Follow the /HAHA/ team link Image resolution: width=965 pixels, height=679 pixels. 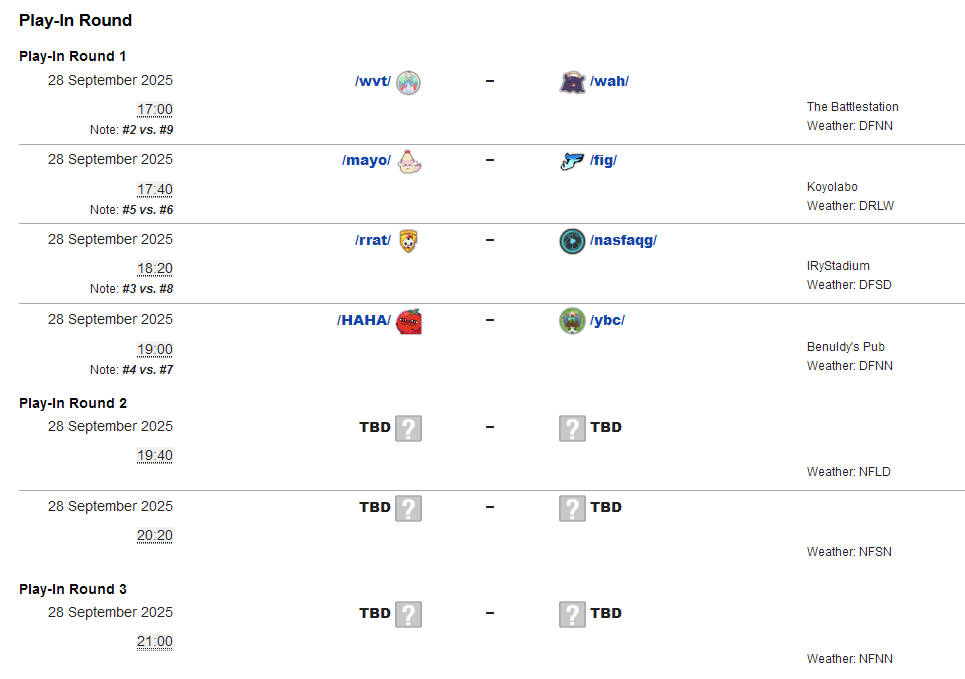click(363, 320)
